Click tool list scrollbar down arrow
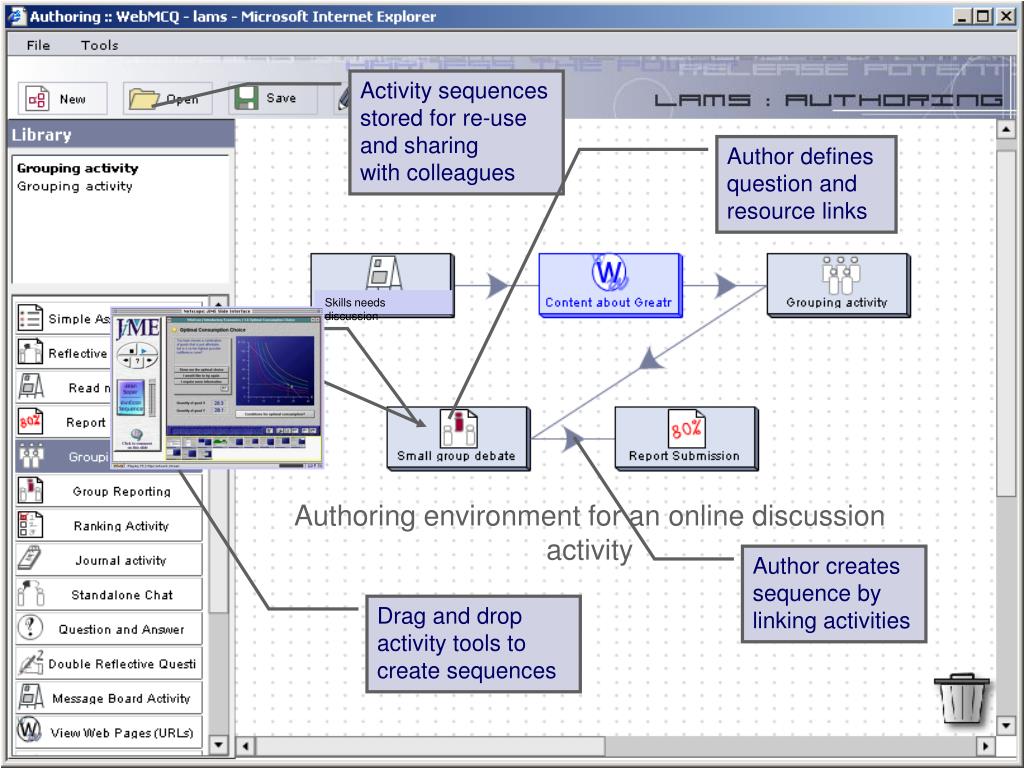1024x768 pixels. 218,744
